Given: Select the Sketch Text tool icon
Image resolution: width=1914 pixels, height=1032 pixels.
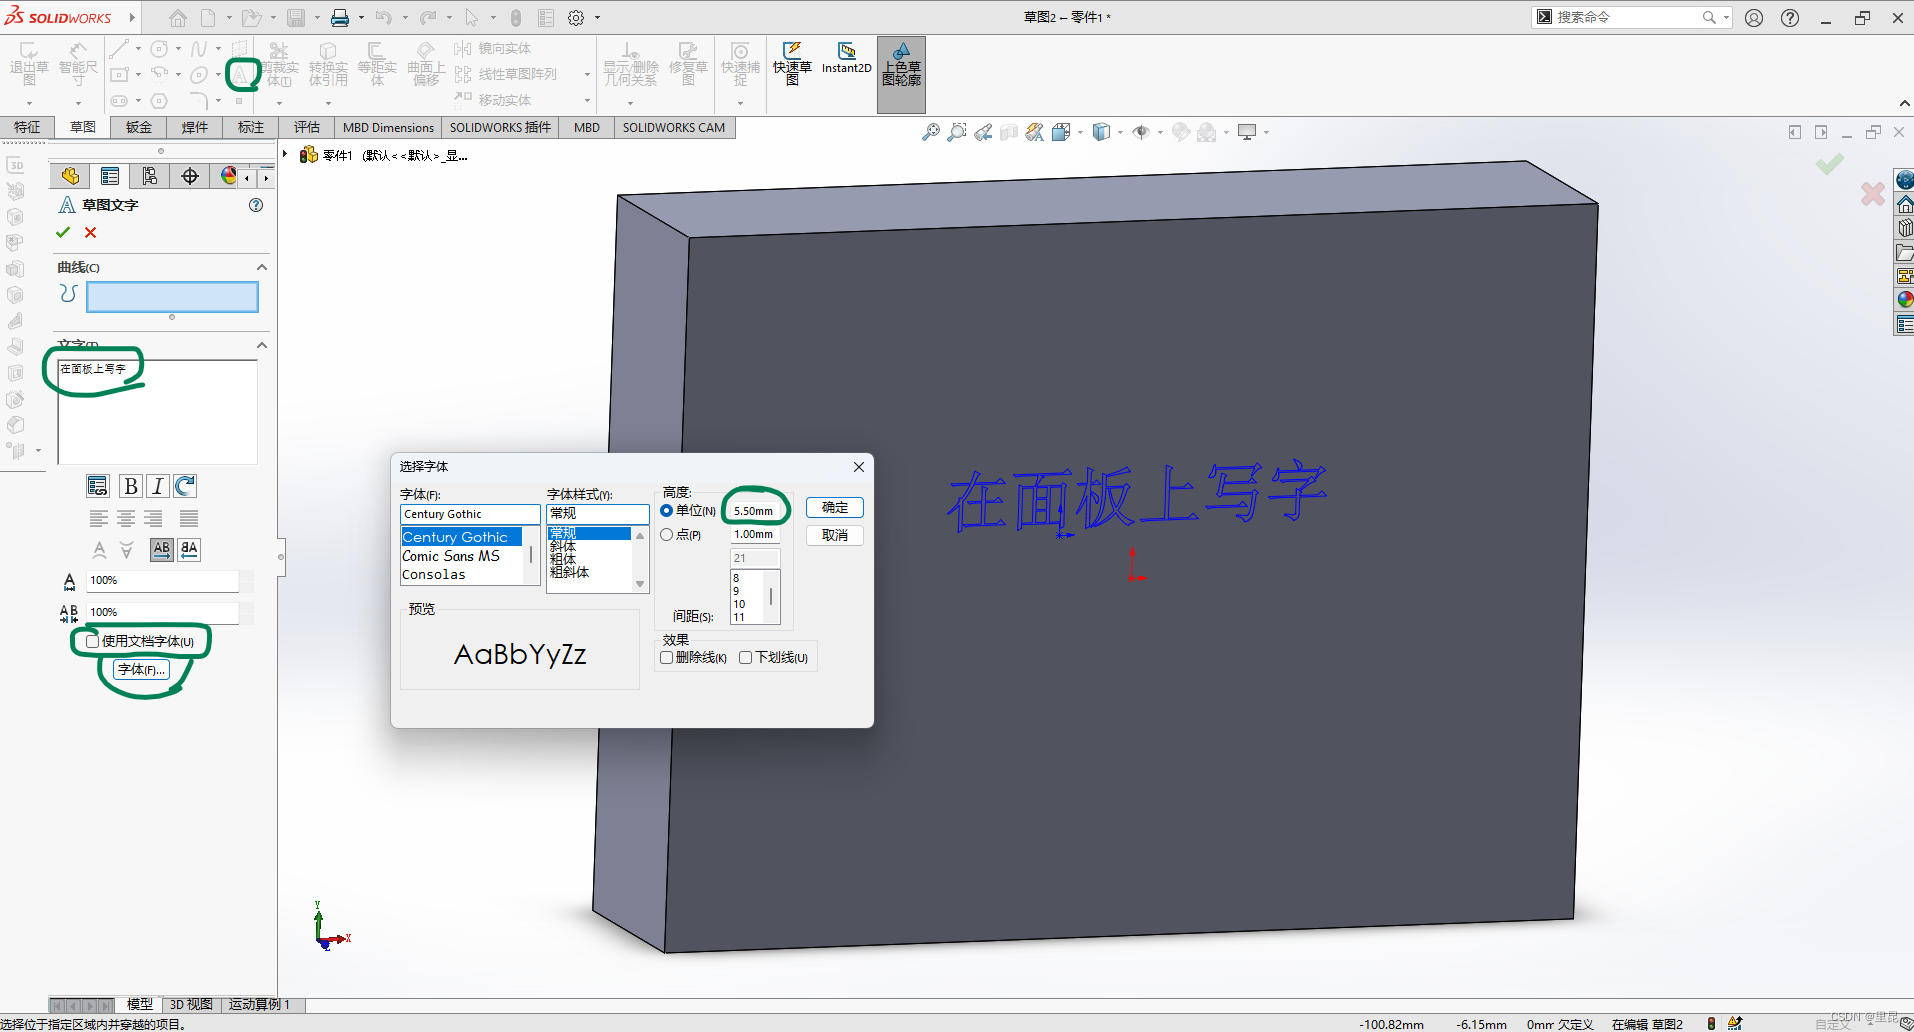Looking at the screenshot, I should [242, 74].
